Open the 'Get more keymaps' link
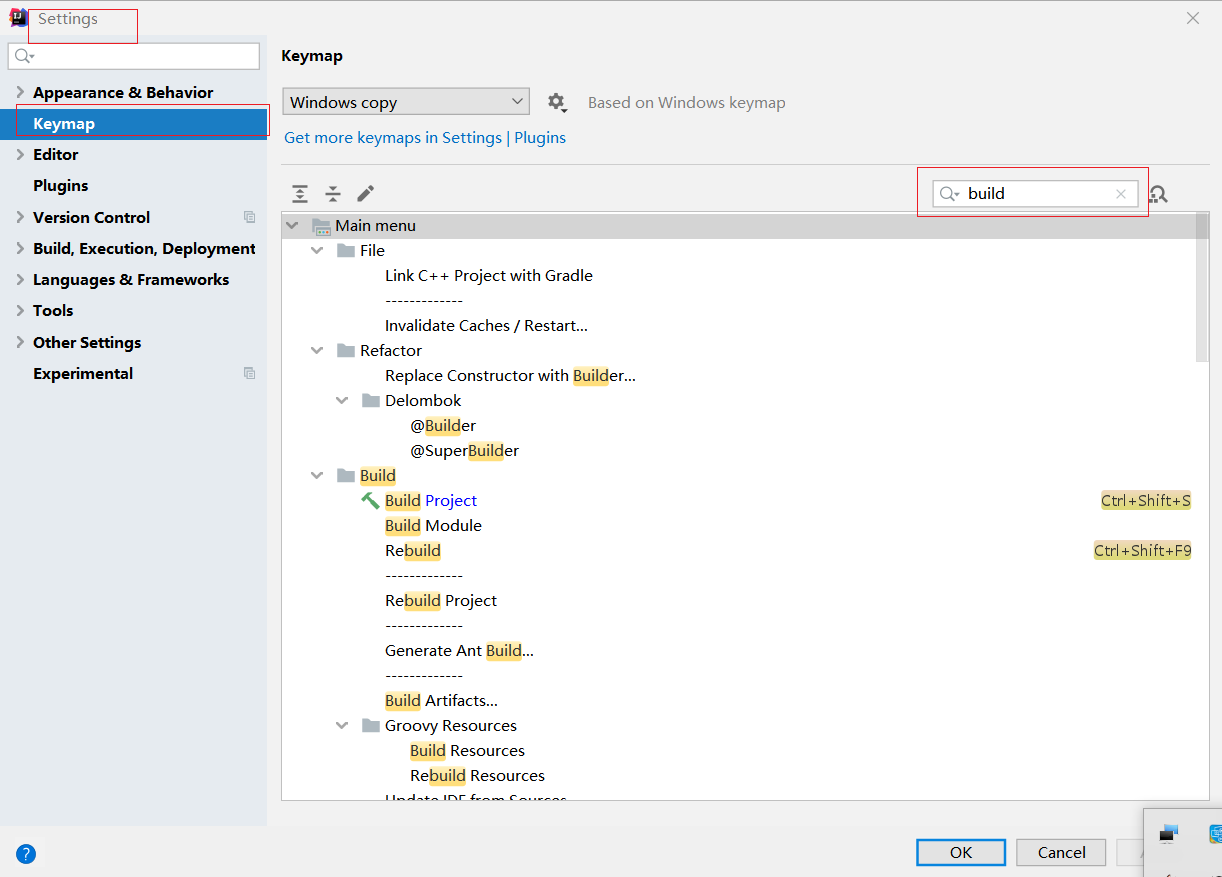This screenshot has height=877, width=1222. pos(425,138)
